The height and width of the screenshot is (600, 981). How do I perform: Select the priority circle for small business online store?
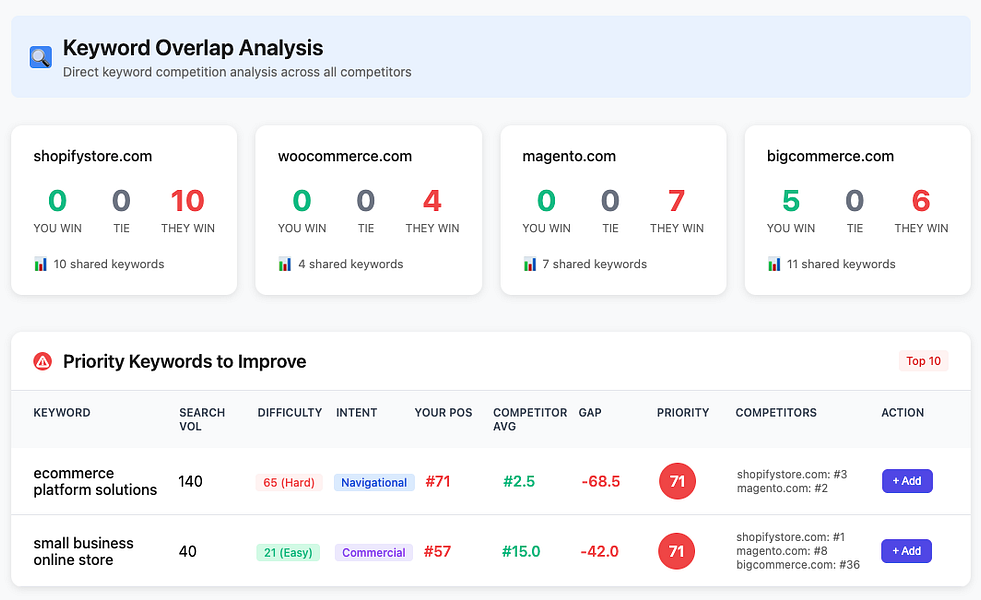point(677,551)
